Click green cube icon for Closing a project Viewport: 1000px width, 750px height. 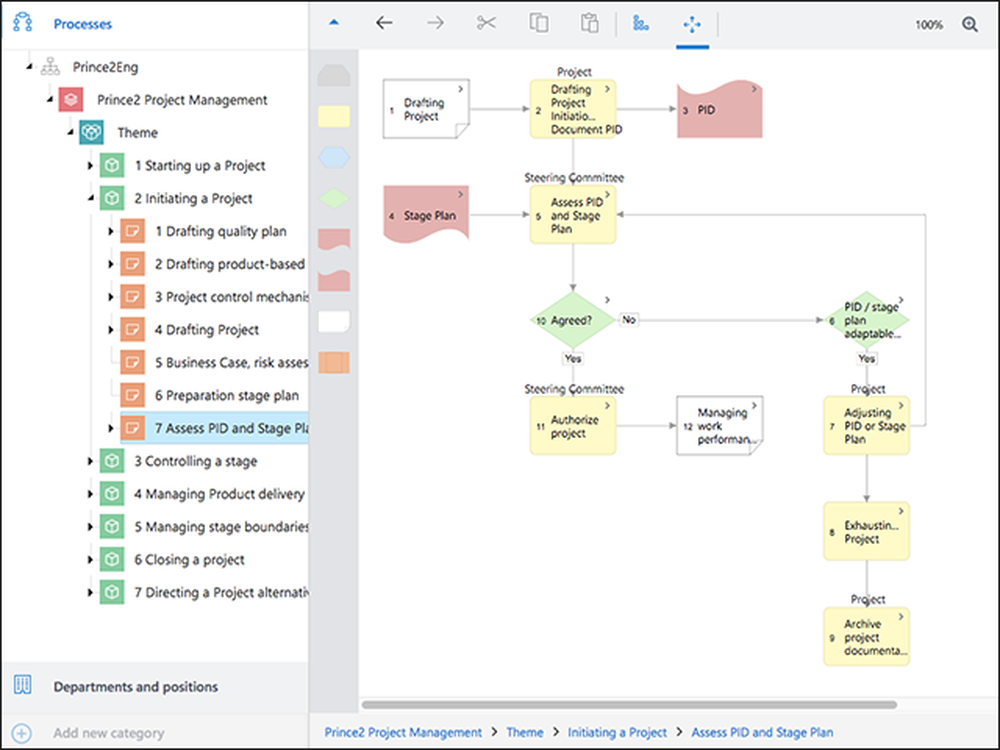112,559
